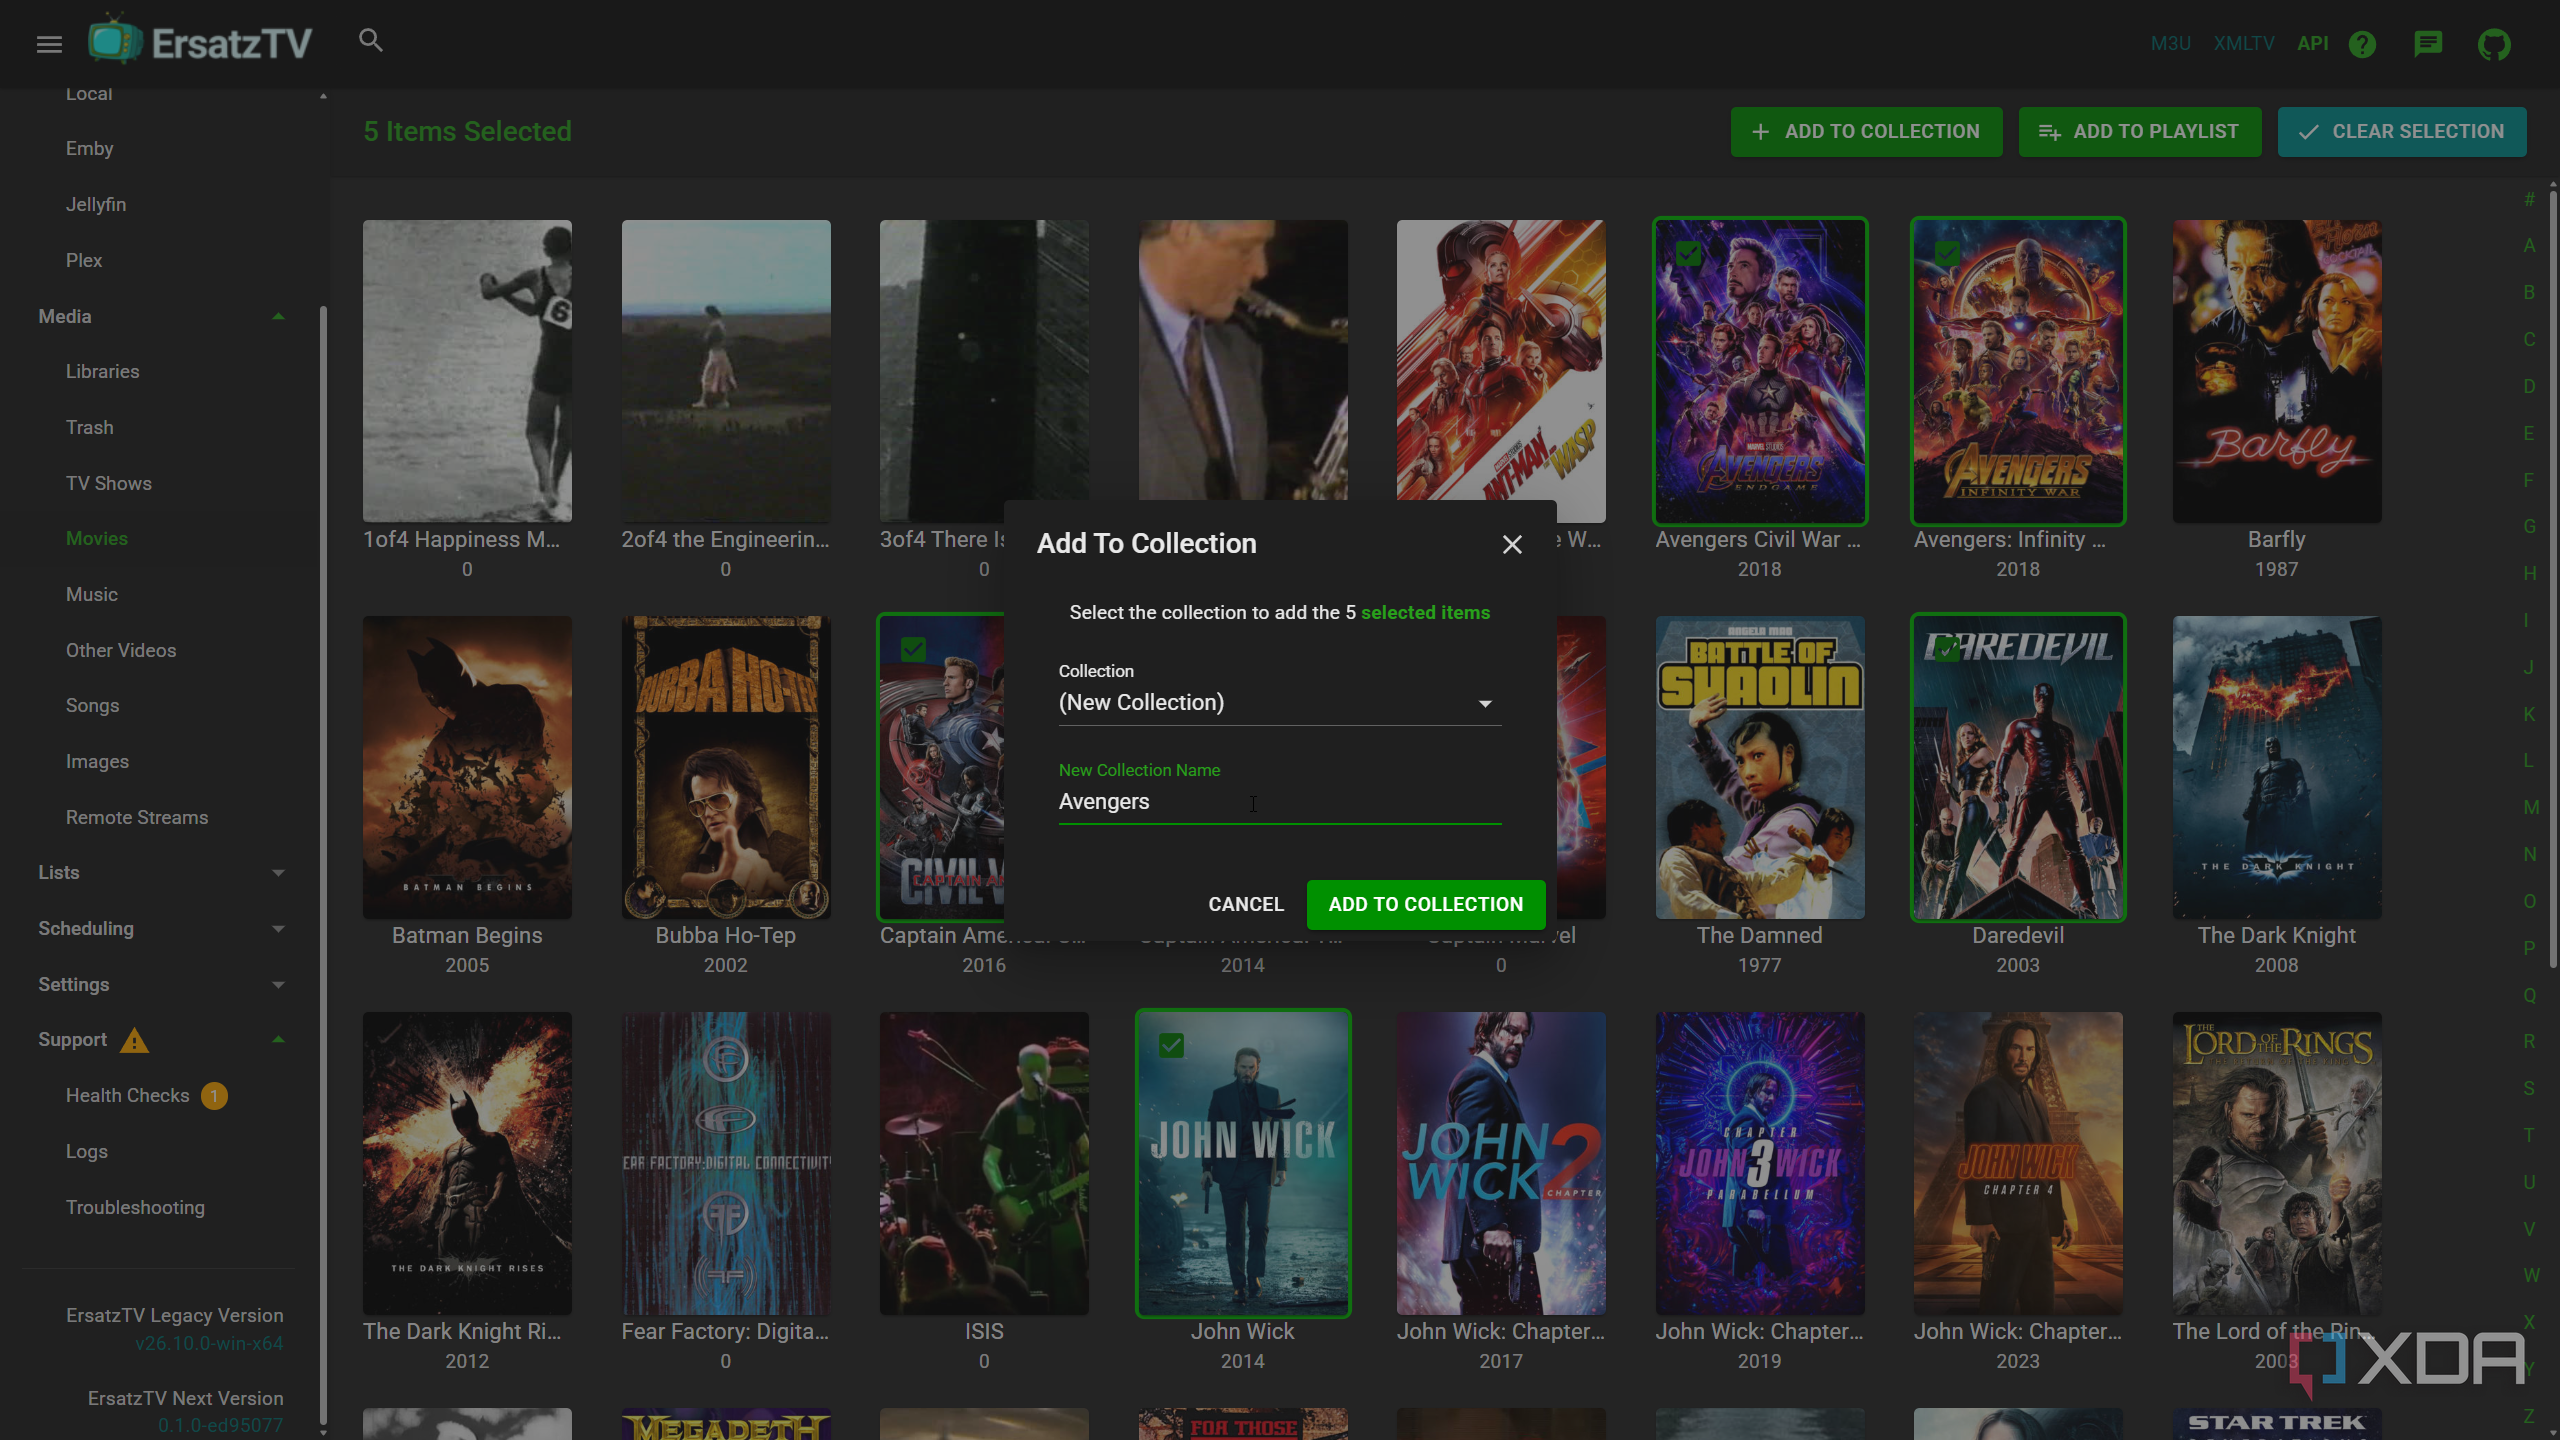Open the Batman Begins poster
Viewport: 2560px width, 1440px height.
click(x=467, y=768)
